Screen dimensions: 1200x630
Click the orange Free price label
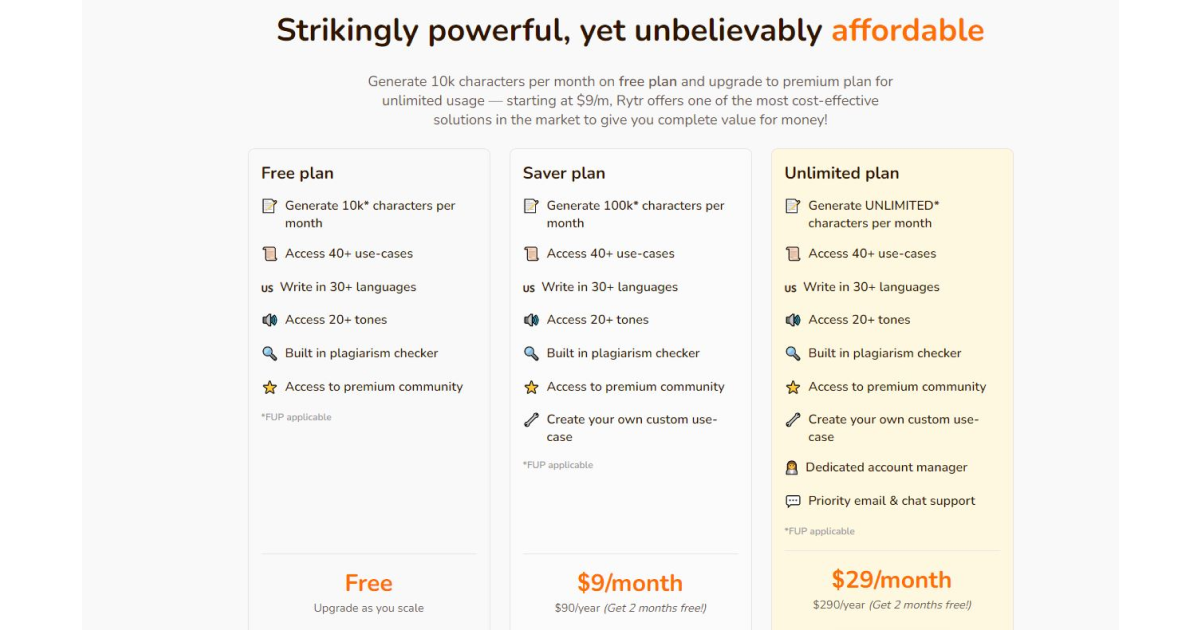(x=368, y=583)
